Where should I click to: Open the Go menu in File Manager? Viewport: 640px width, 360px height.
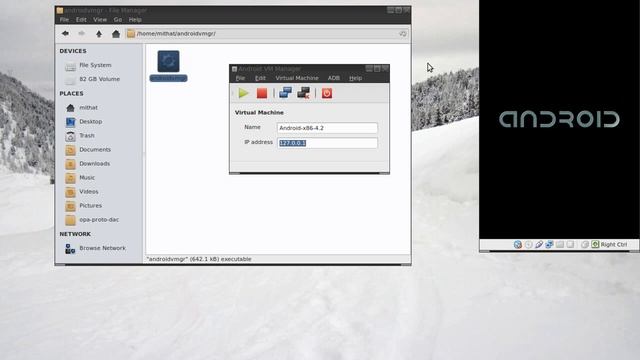tap(118, 20)
